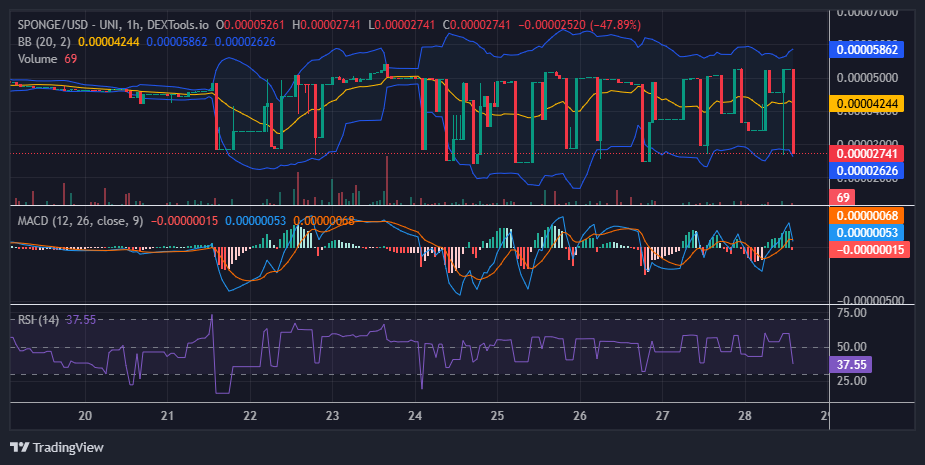925x465 pixels.
Task: Click the last red candle at chart's right edge
Action: [793, 111]
